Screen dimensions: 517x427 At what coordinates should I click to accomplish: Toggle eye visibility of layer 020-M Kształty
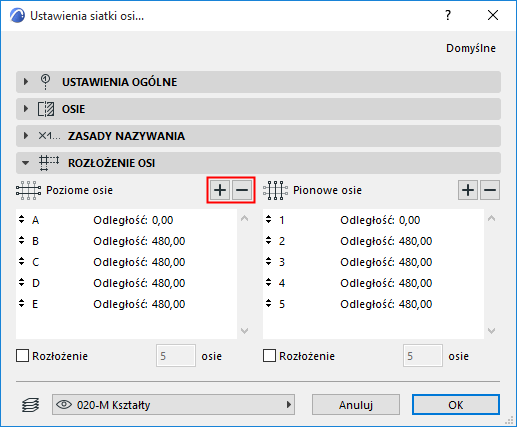(x=64, y=405)
